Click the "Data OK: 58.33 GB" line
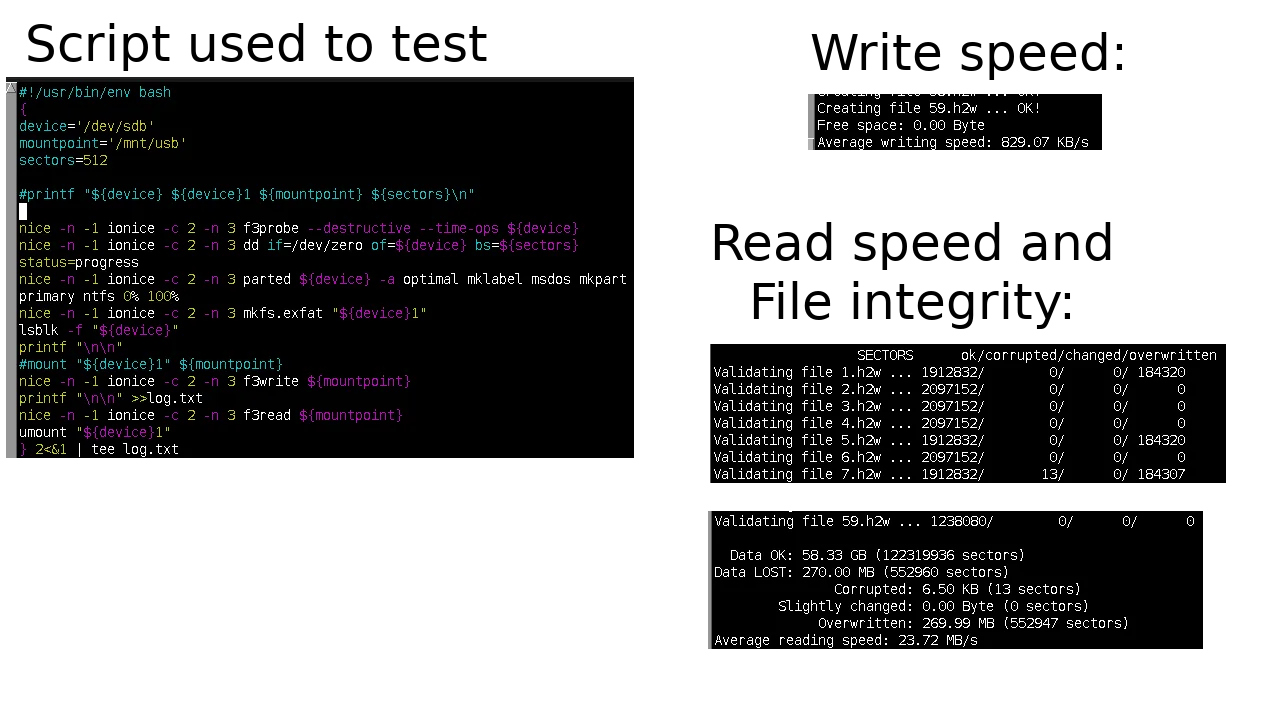 (x=878, y=555)
